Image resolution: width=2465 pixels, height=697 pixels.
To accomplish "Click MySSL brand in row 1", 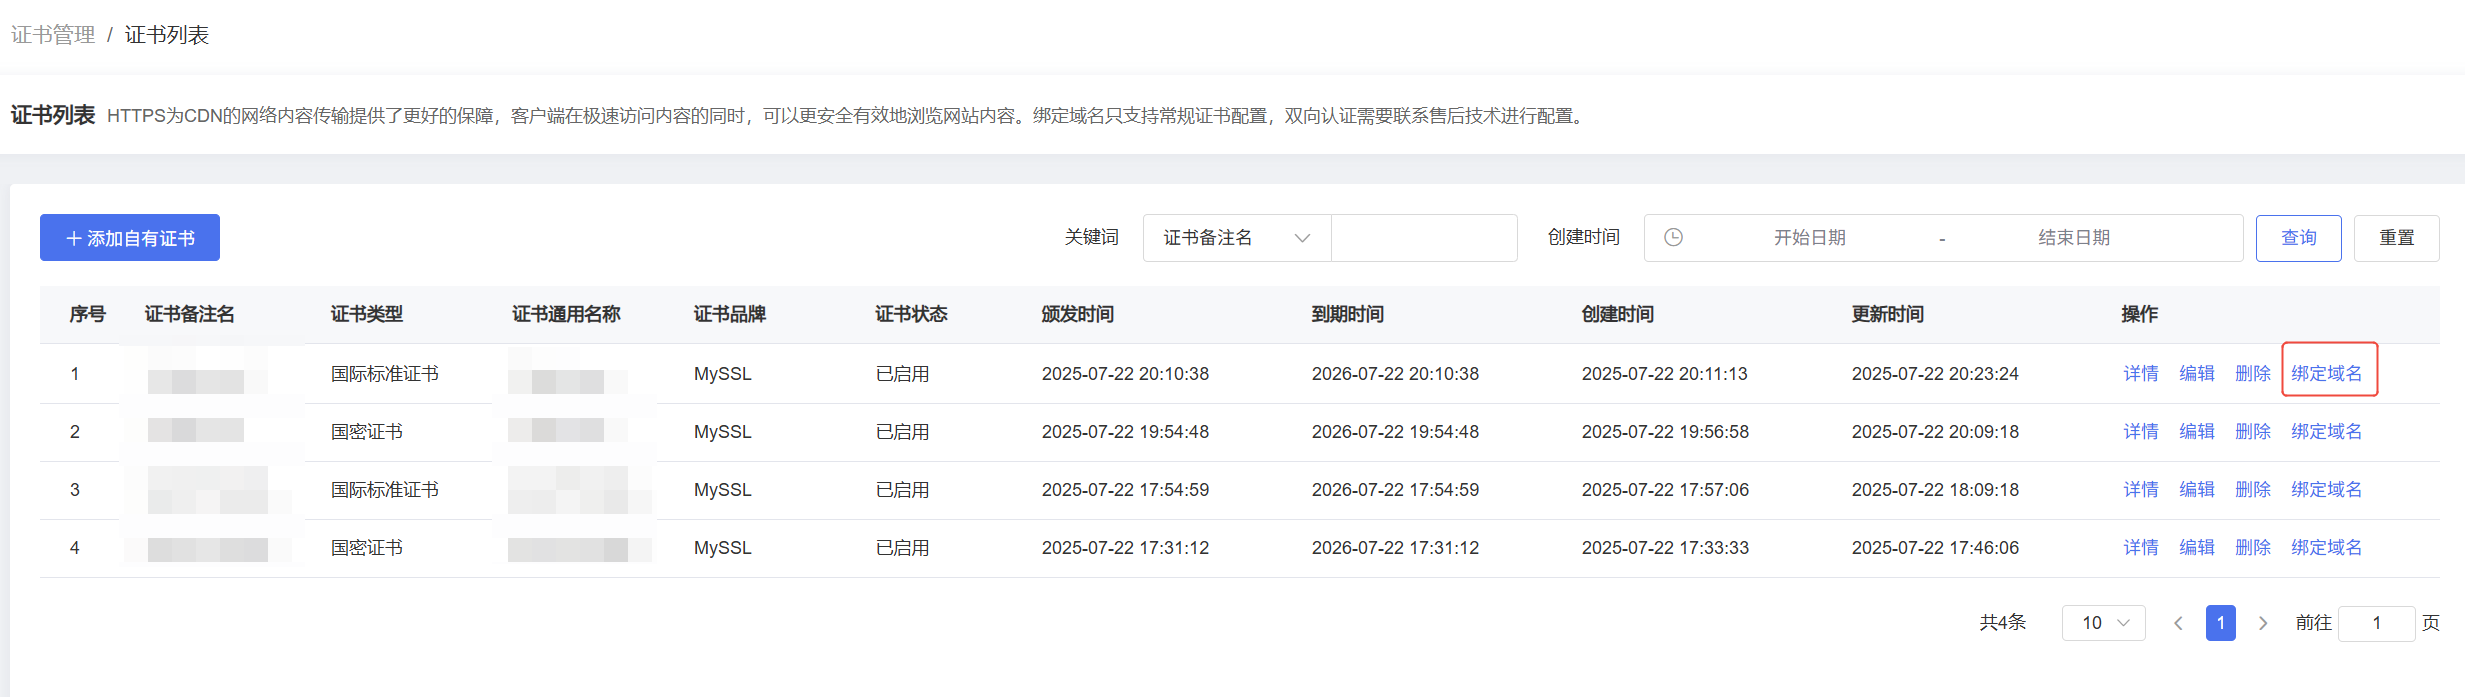I will pos(723,374).
